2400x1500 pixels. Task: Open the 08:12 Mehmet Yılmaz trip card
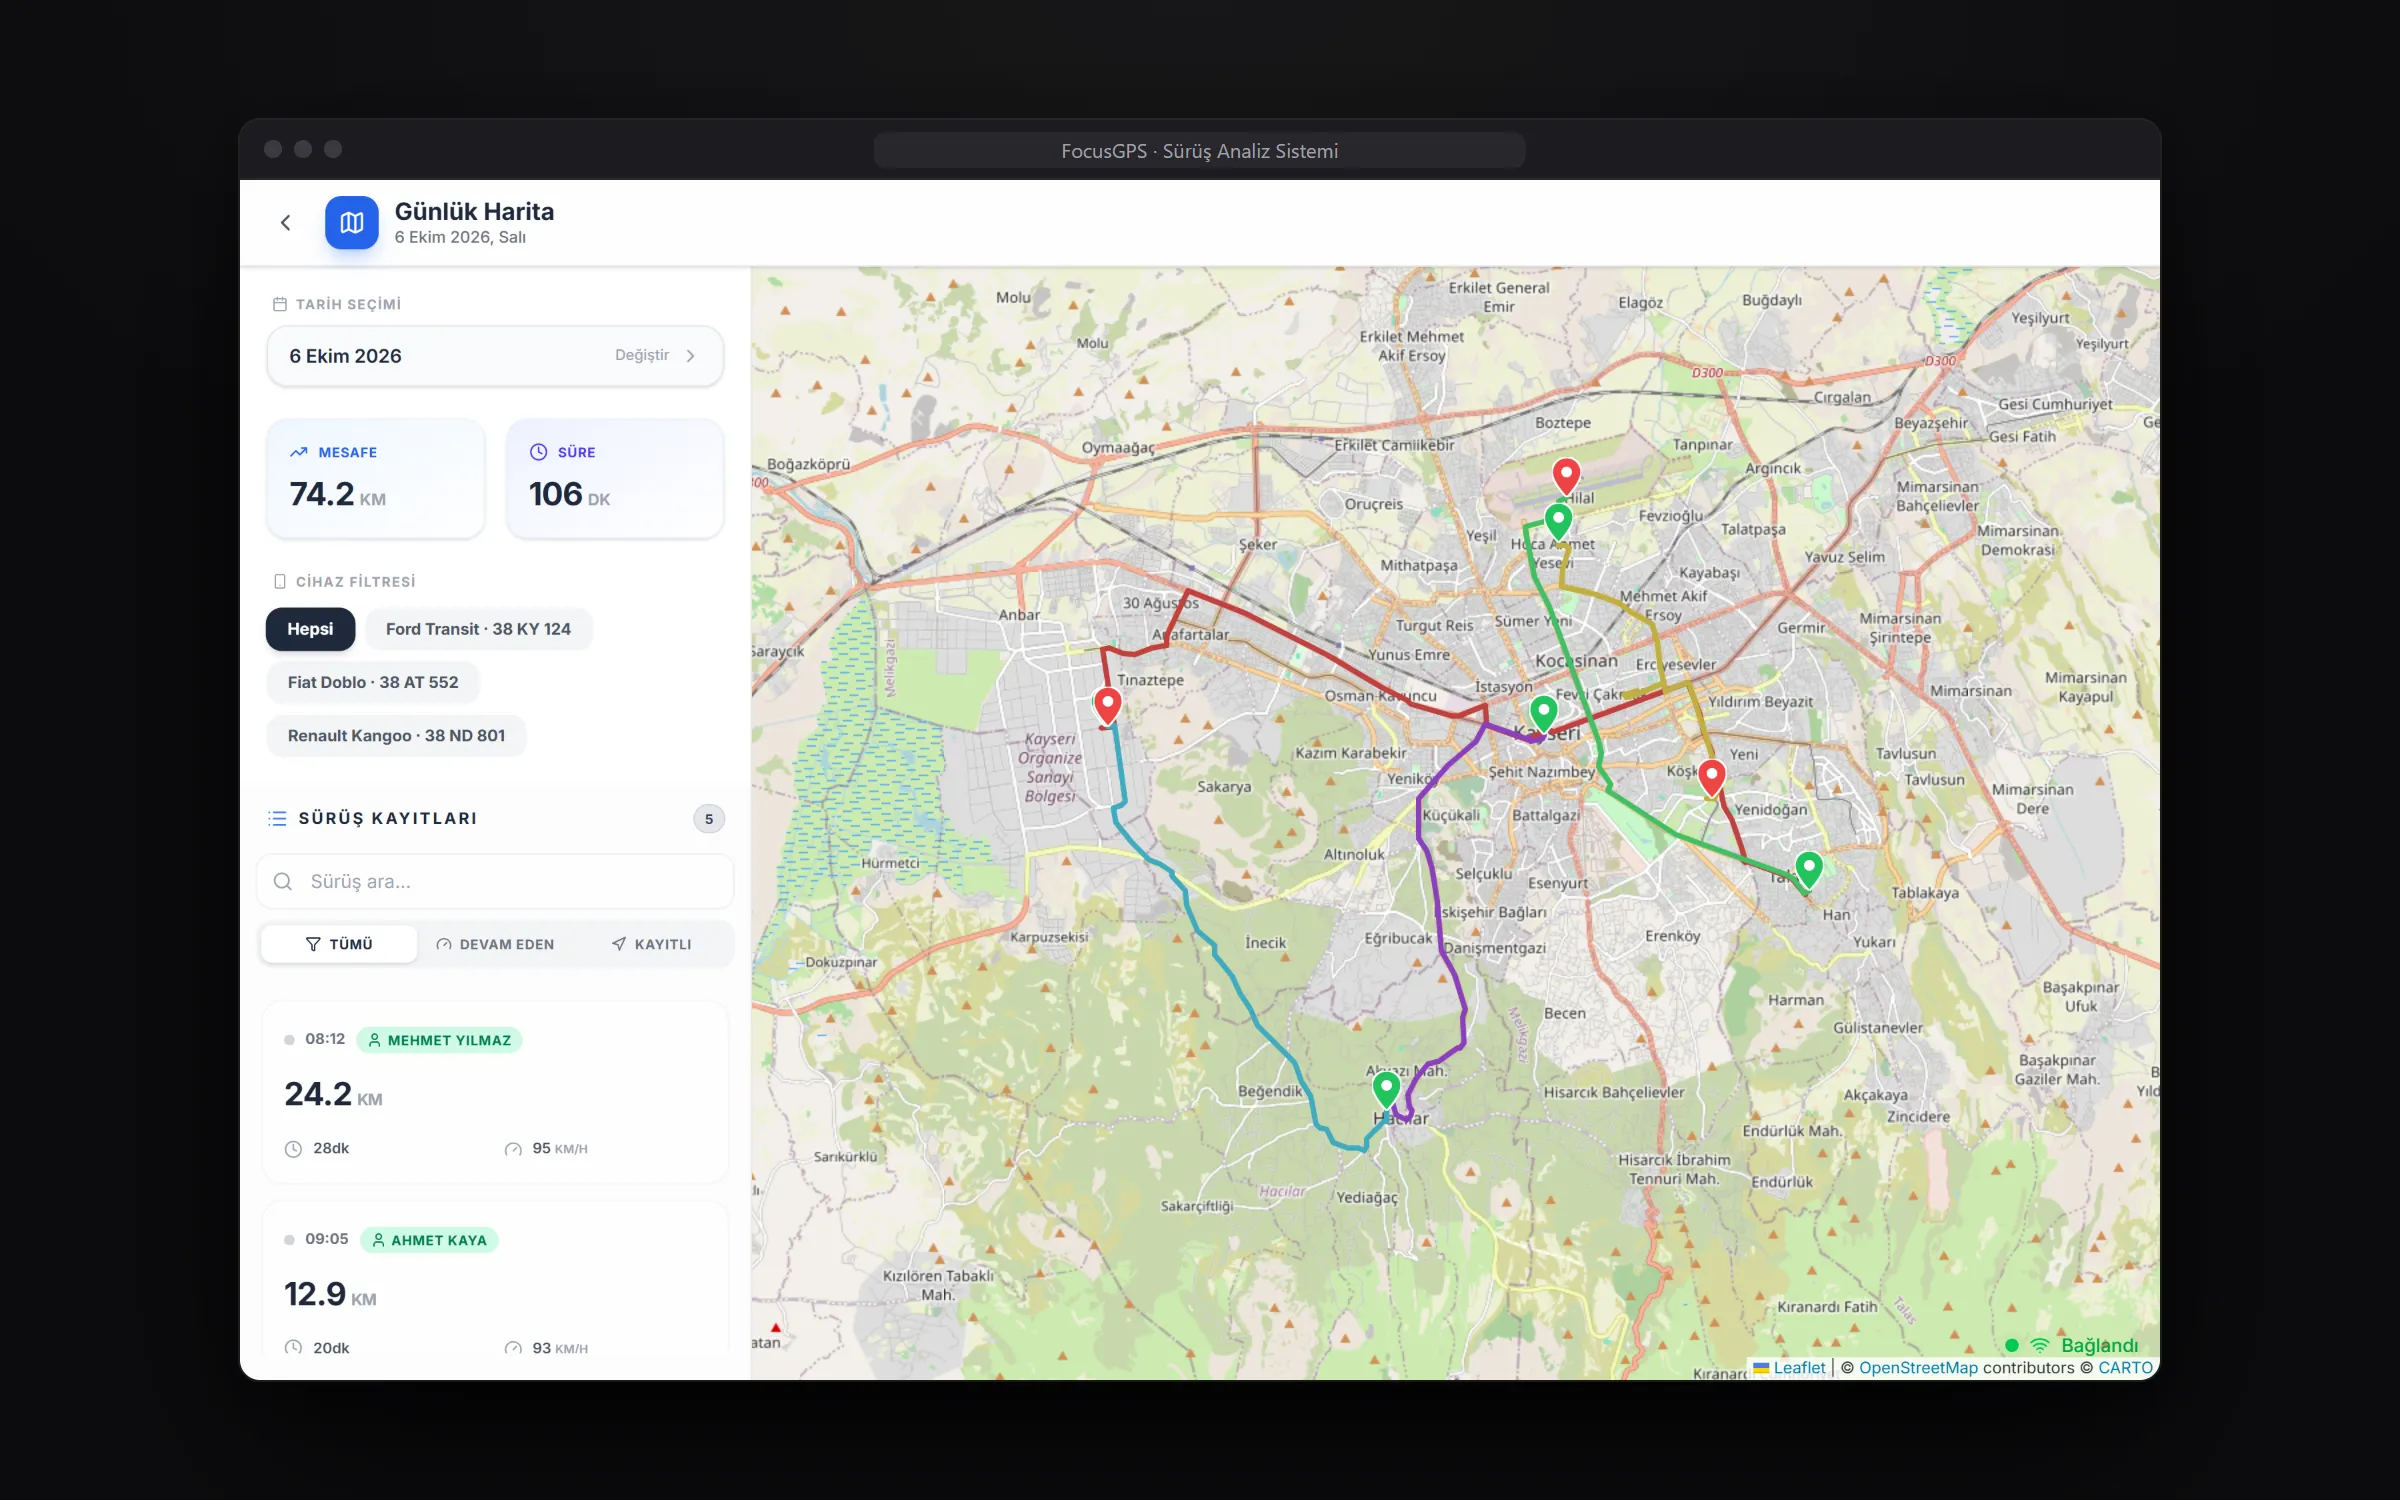(495, 1092)
